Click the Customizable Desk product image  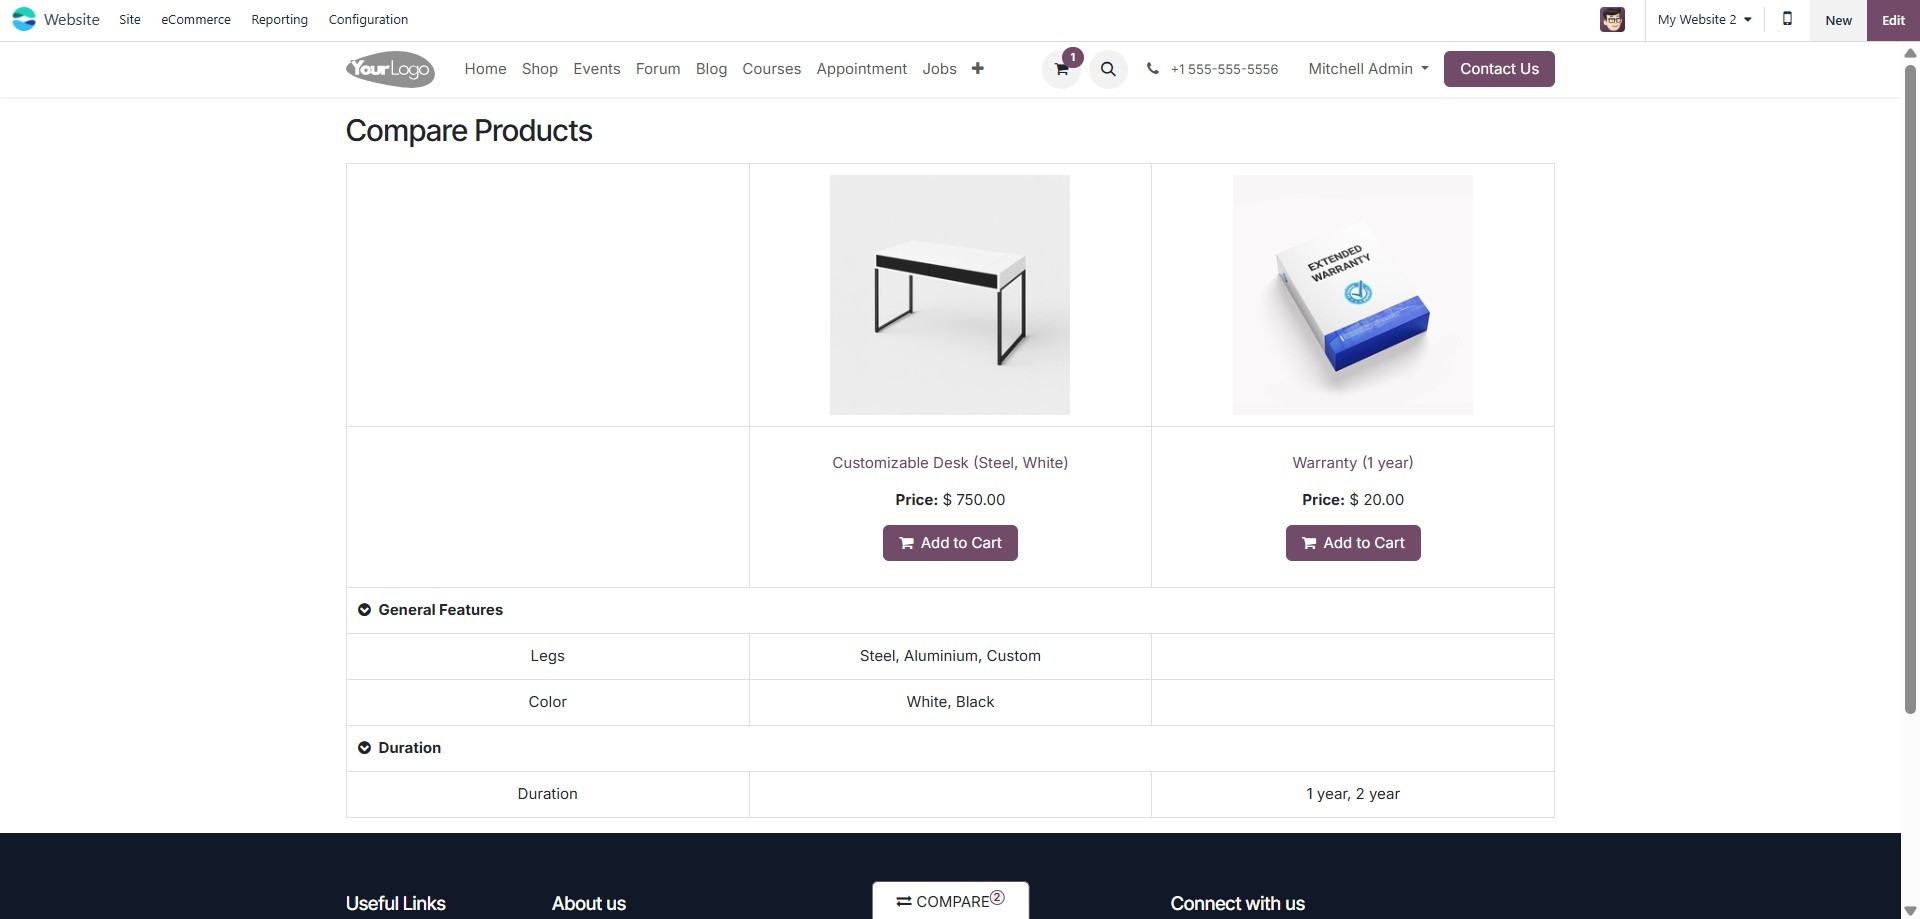click(x=950, y=295)
